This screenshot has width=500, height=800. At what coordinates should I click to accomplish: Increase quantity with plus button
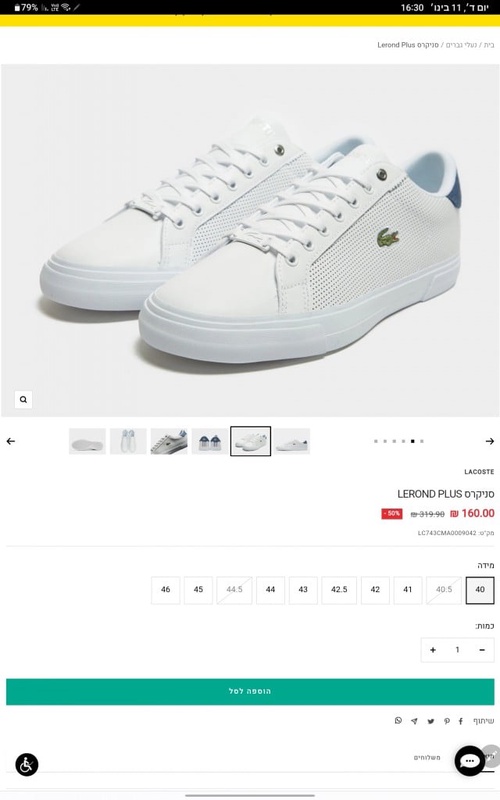tap(433, 650)
